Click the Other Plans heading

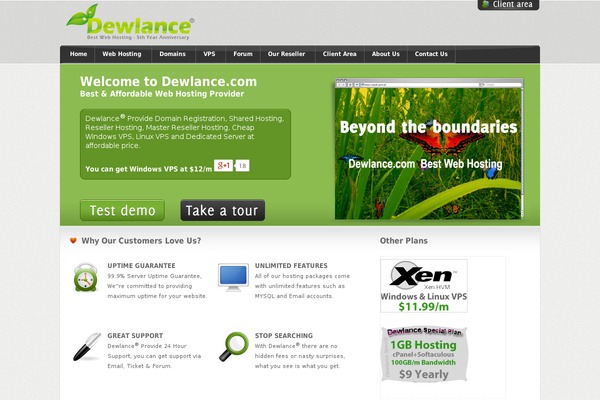pyautogui.click(x=404, y=241)
